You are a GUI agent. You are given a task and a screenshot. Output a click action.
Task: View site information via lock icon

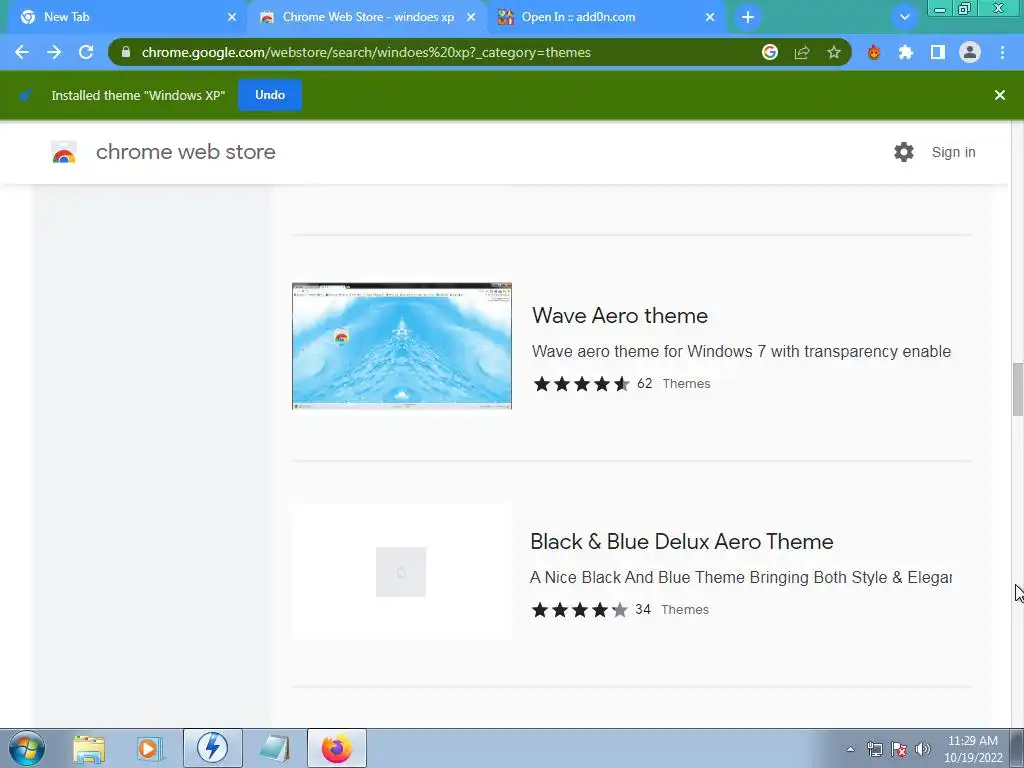coord(126,52)
